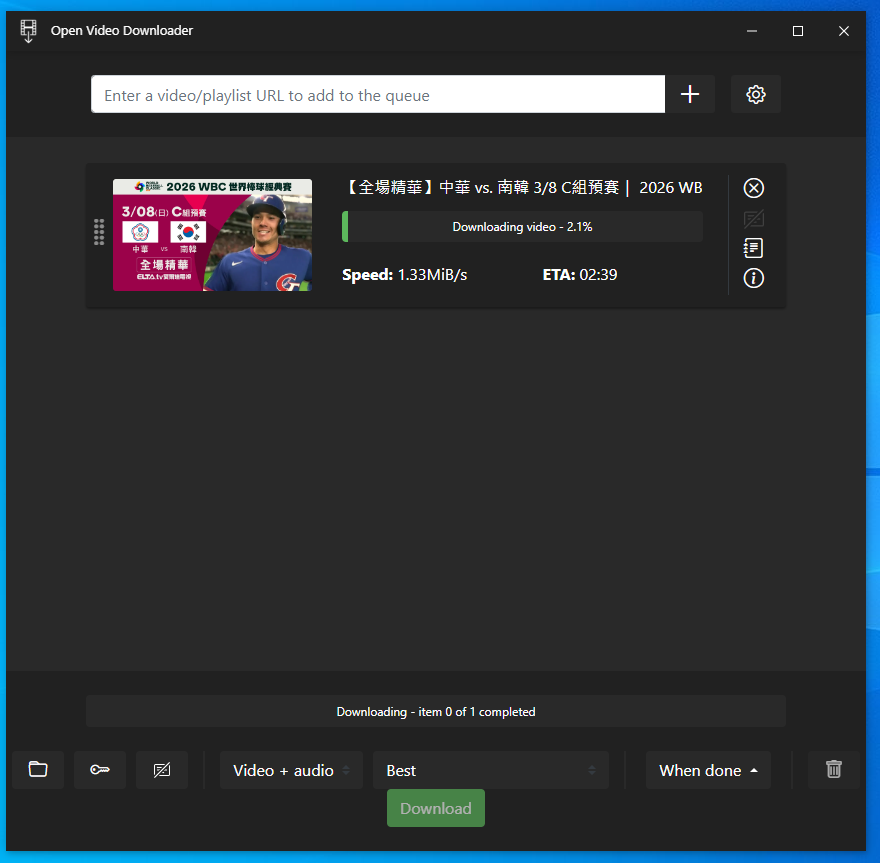The height and width of the screenshot is (863, 880).
Task: Toggle global subtitles download option
Action: 162,769
